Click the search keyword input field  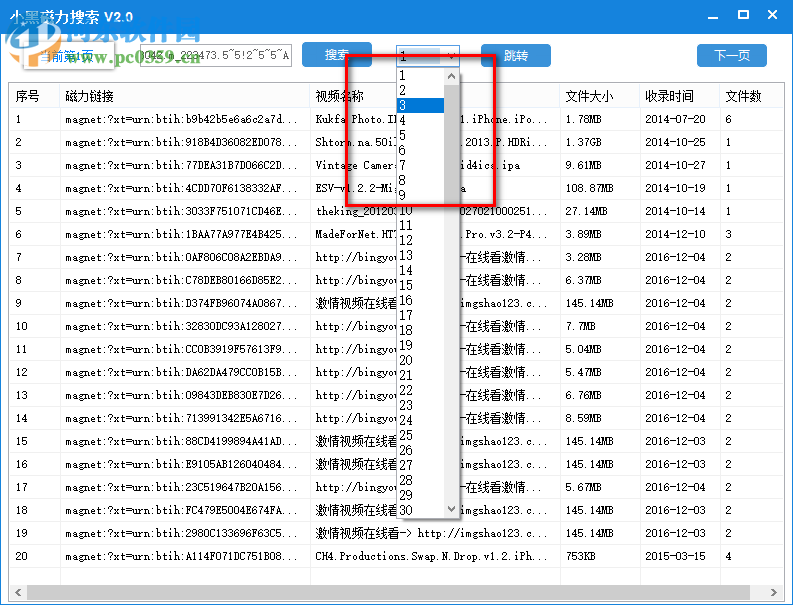[x=216, y=55]
